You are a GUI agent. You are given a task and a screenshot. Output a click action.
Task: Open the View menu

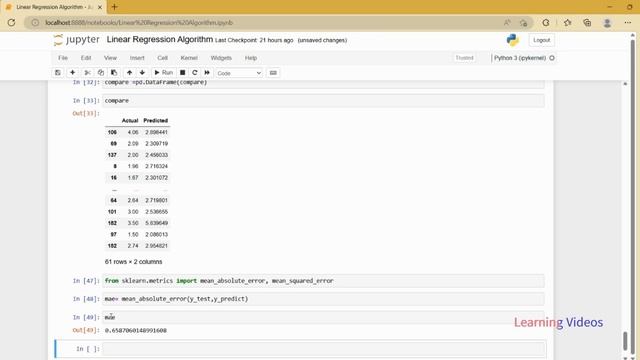click(x=110, y=58)
